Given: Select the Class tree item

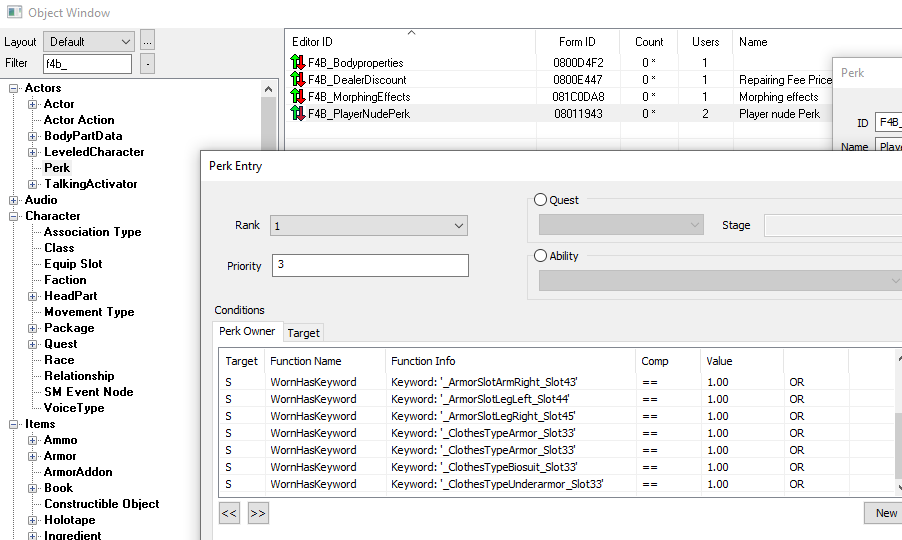Looking at the screenshot, I should pos(59,248).
